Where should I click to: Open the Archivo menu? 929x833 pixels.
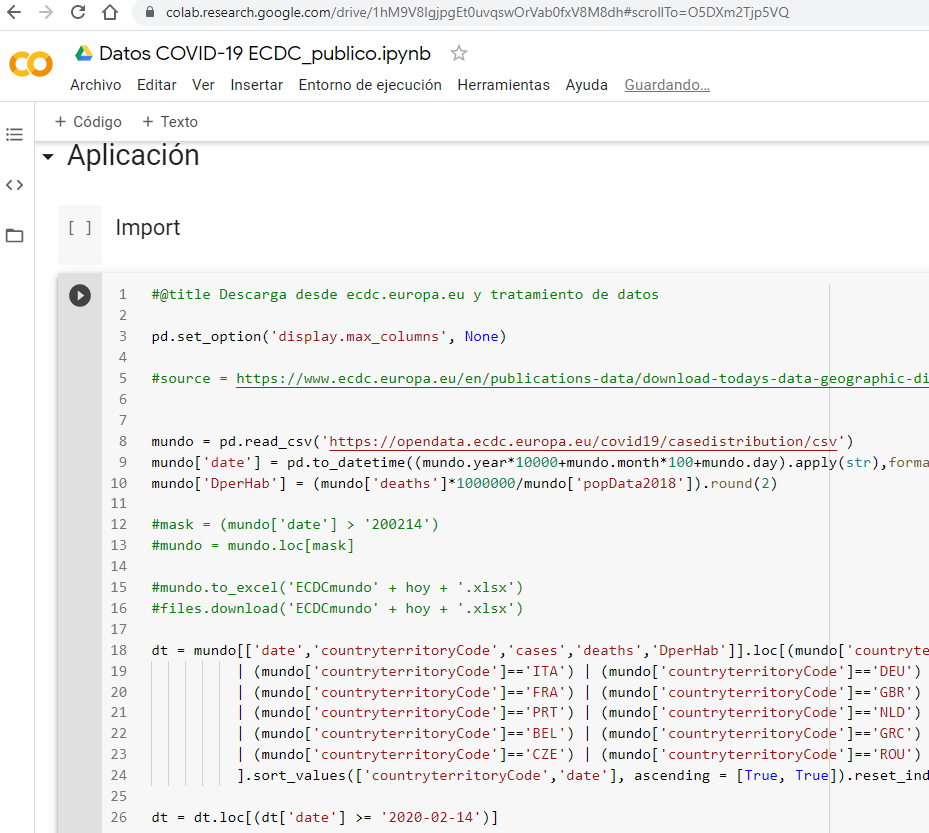point(95,85)
